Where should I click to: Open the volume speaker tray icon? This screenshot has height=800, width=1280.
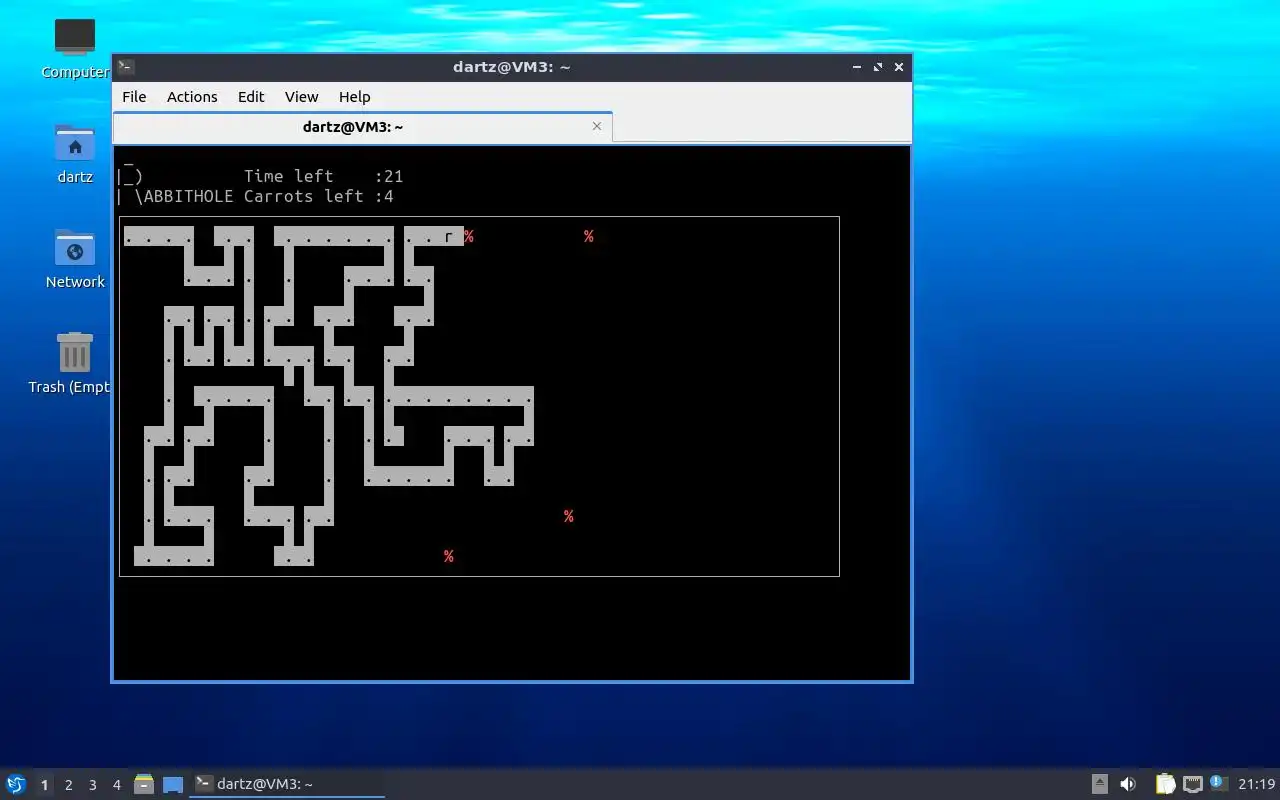click(x=1127, y=784)
